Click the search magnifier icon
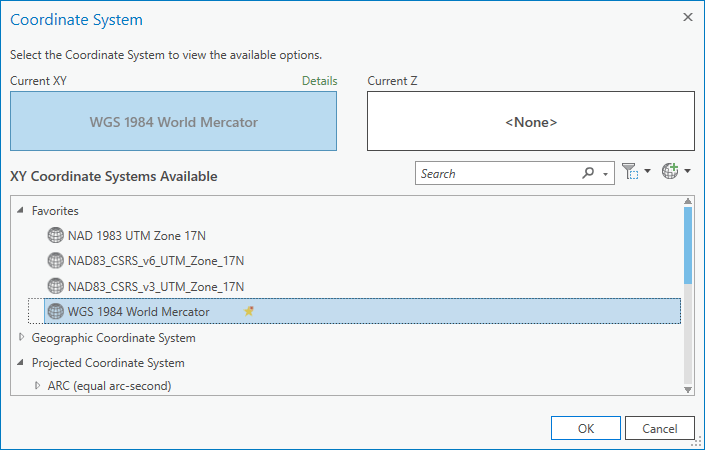This screenshot has width=705, height=450. (588, 173)
